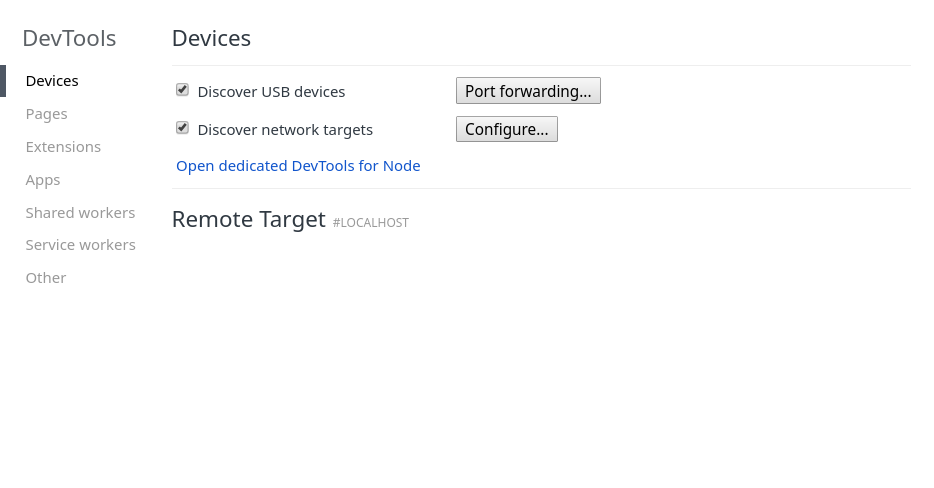Disable the Discover network targets checkbox

(182, 128)
